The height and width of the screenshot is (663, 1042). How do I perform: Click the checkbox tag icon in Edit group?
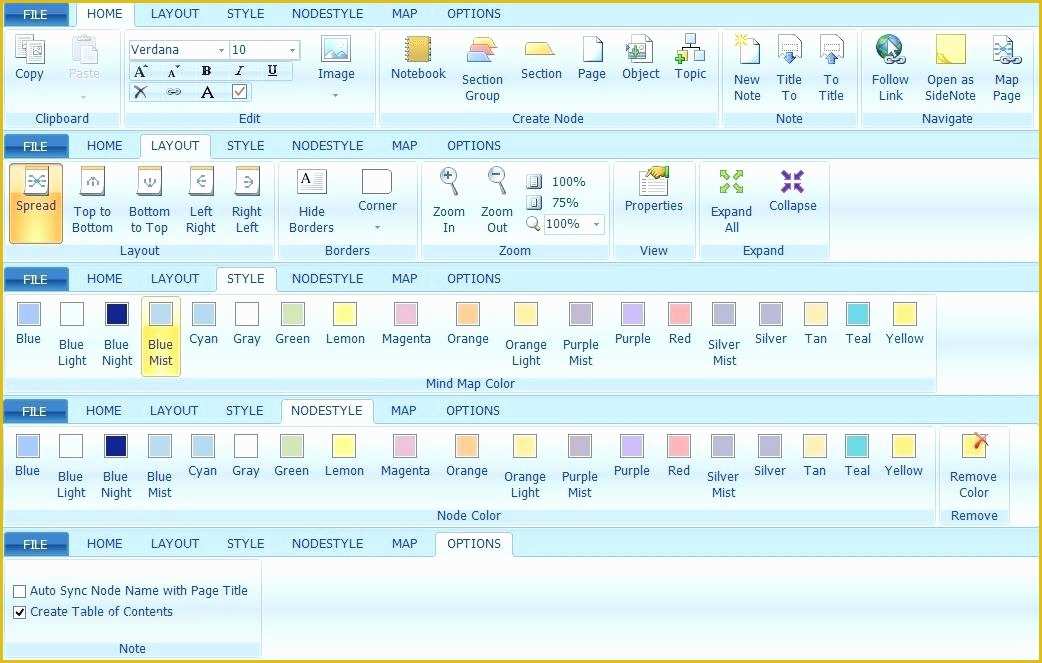point(240,92)
